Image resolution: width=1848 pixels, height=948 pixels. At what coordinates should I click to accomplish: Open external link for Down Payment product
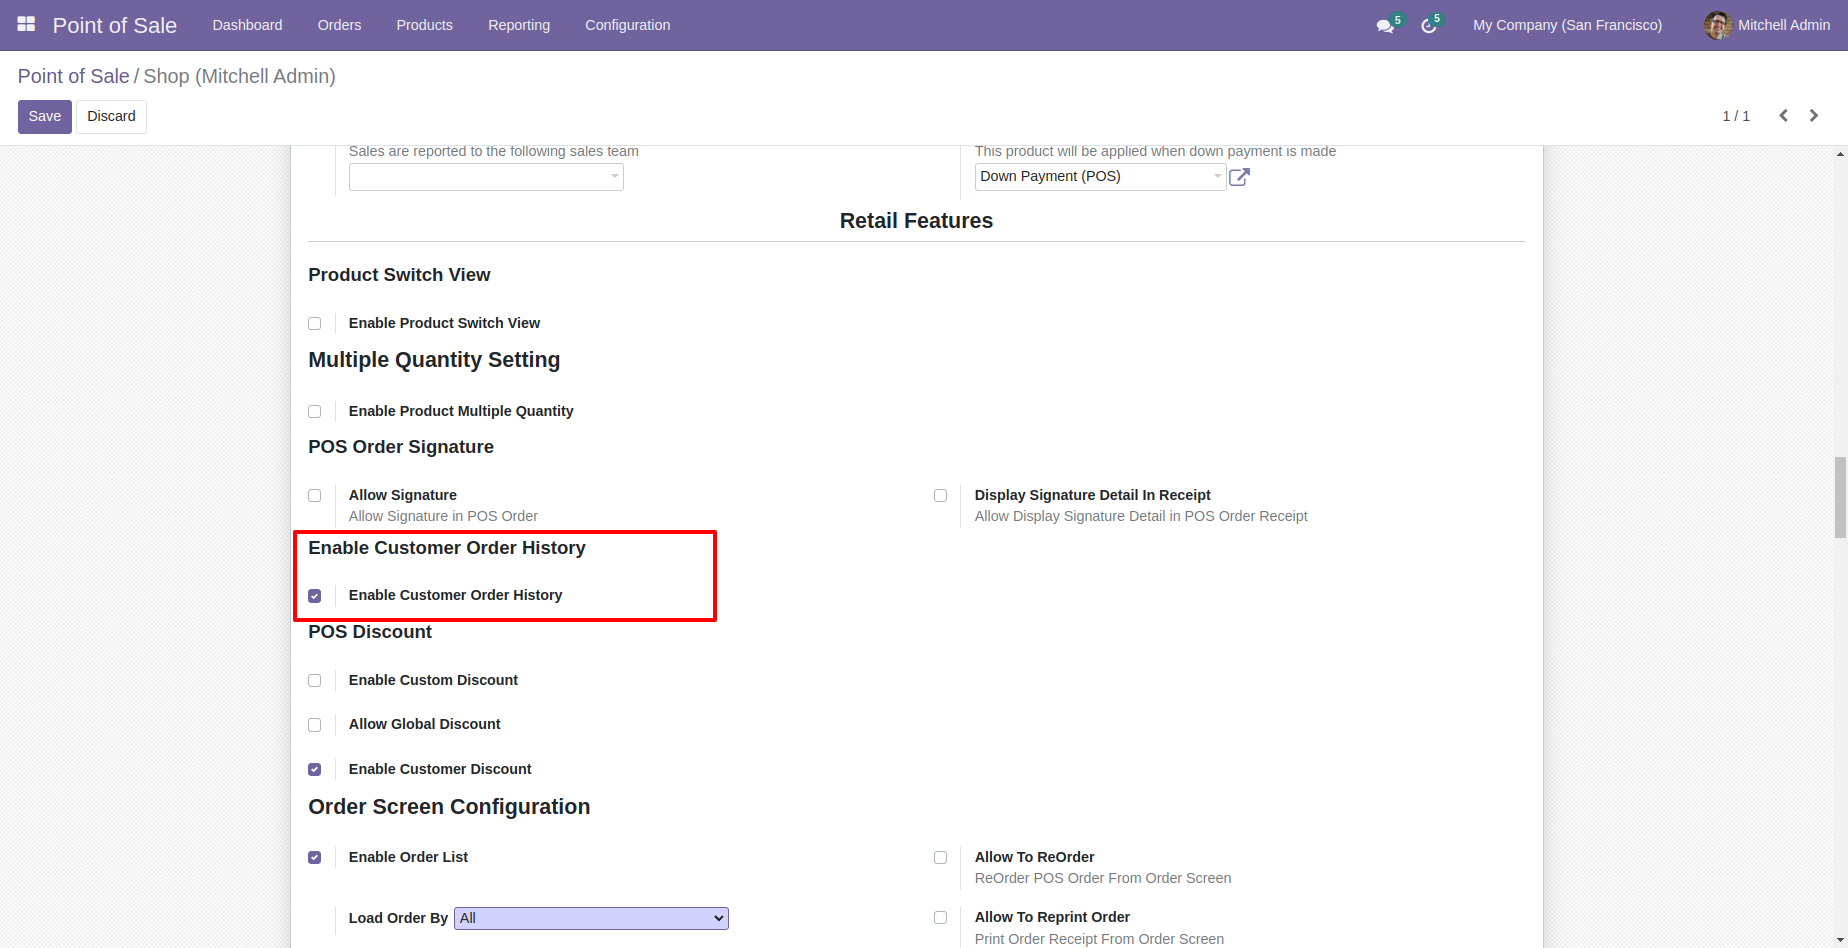[1239, 177]
